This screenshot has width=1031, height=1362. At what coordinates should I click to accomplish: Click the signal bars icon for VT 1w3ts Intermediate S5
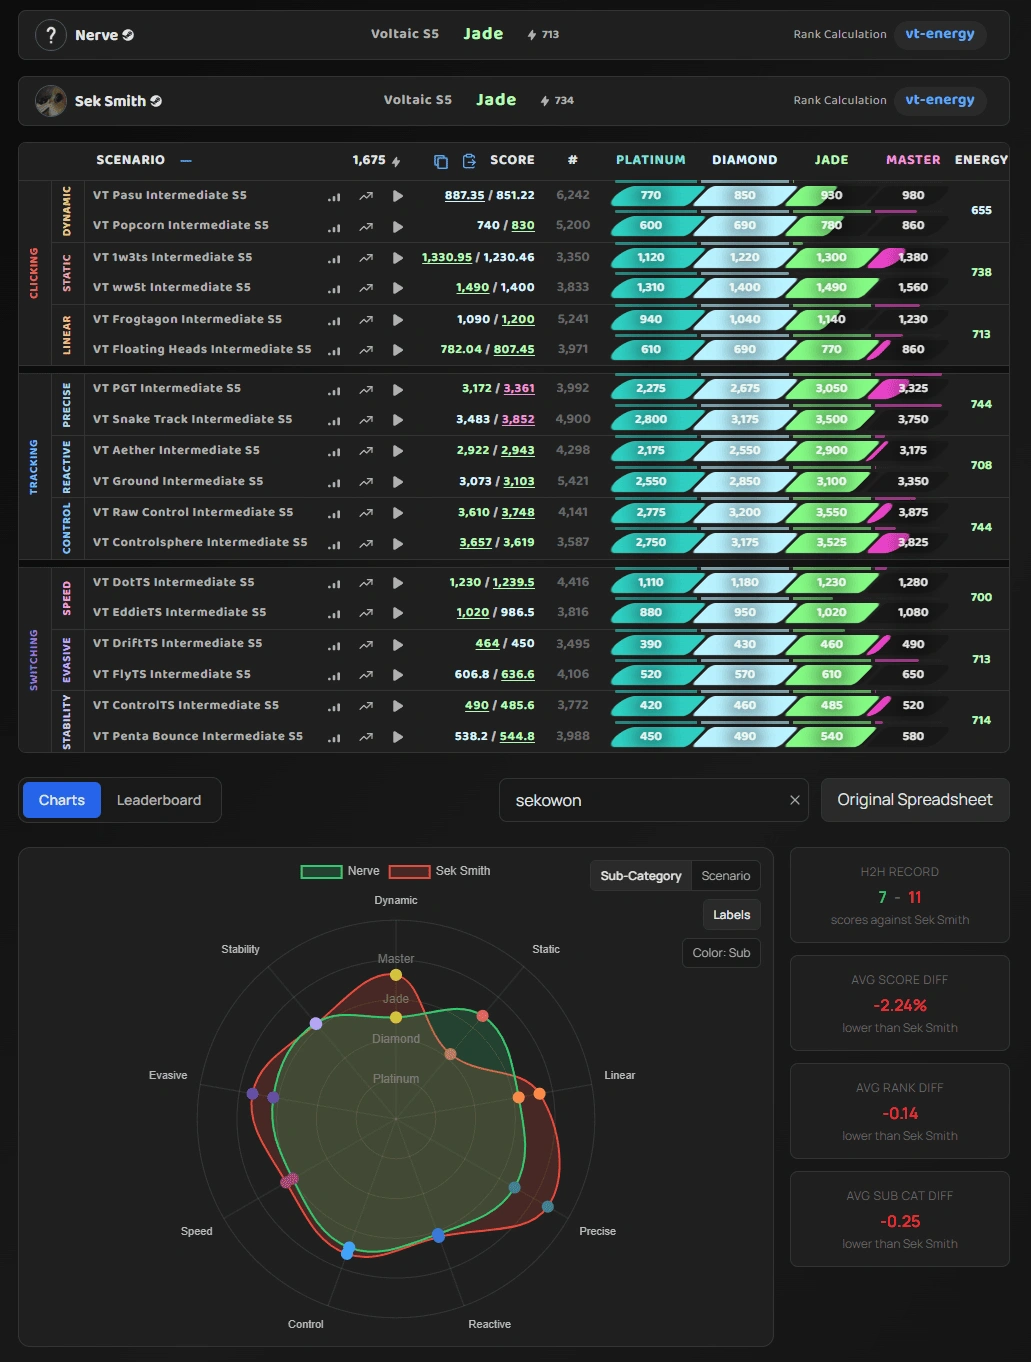(334, 258)
